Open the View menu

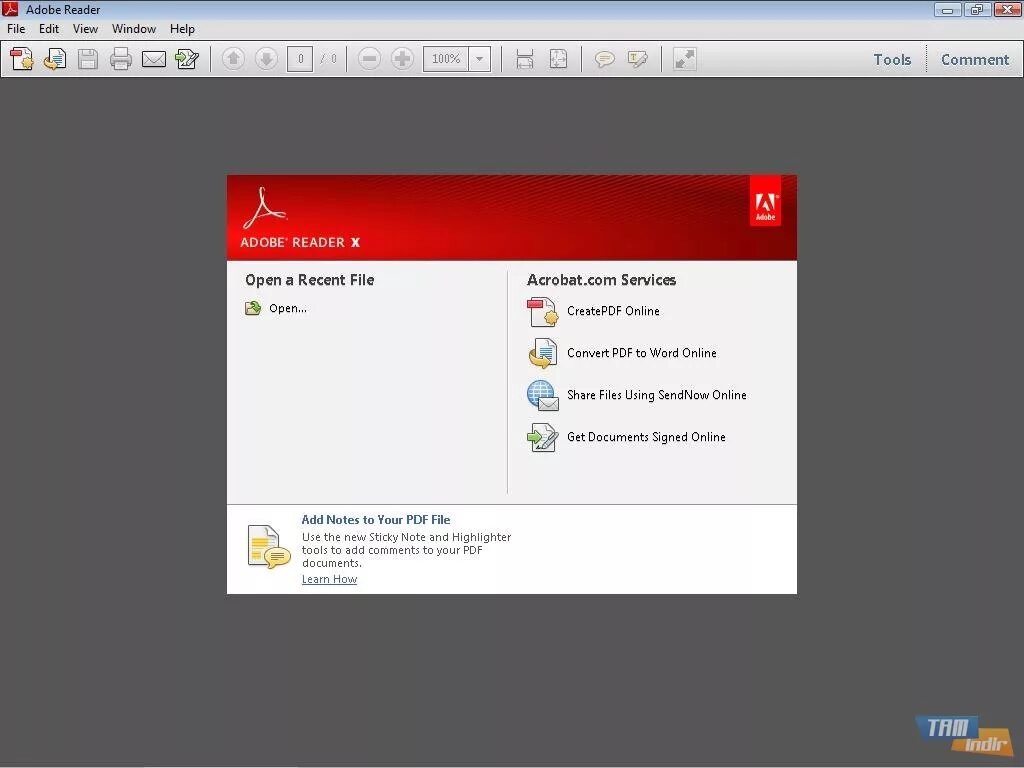click(86, 29)
